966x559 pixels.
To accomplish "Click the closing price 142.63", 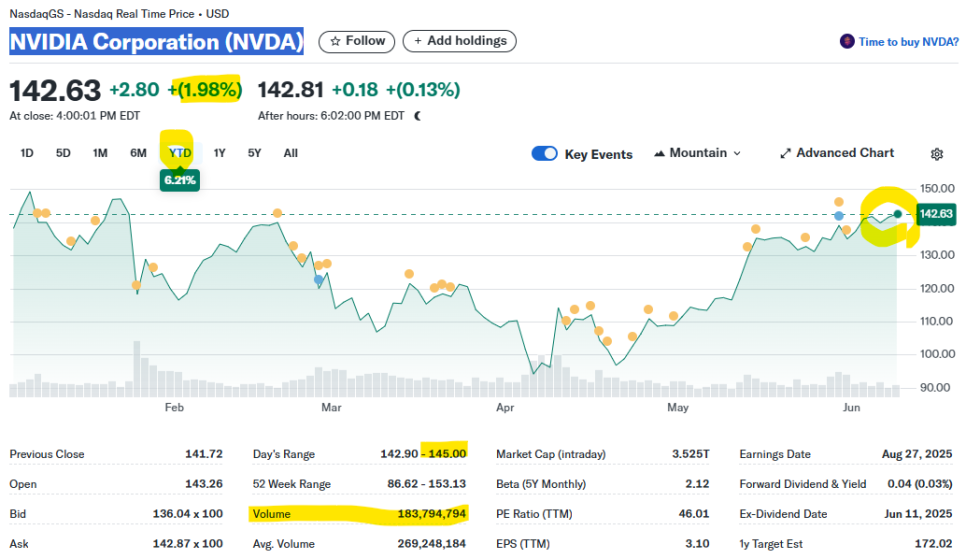I will click(55, 91).
